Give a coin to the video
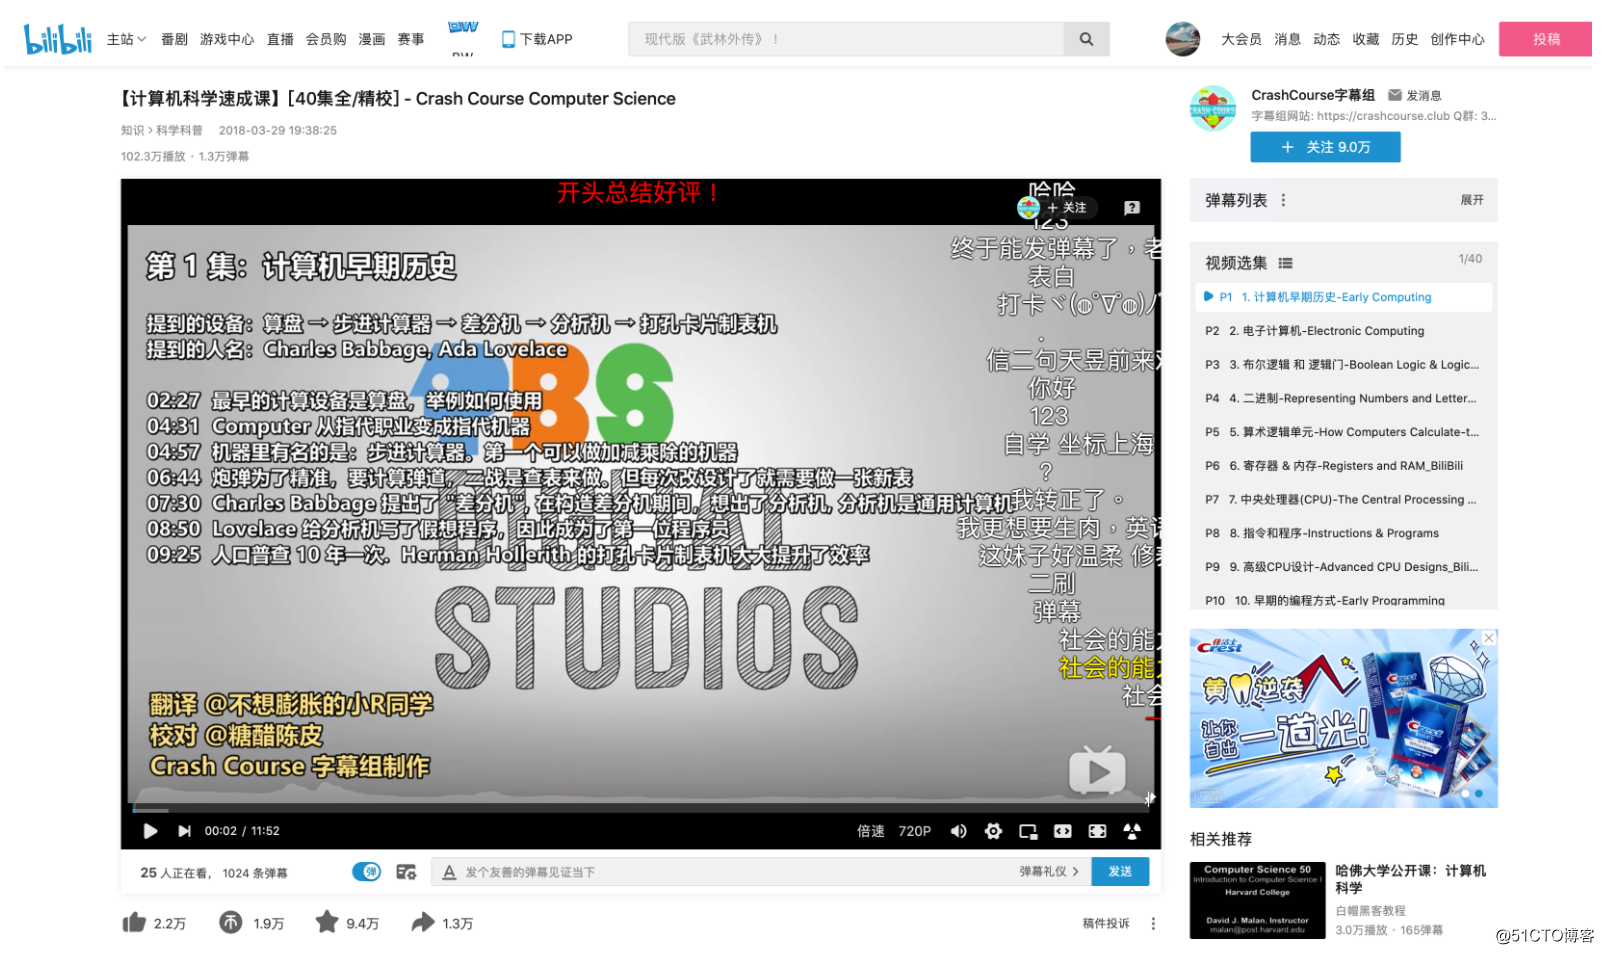The image size is (1604, 954). pos(231,922)
